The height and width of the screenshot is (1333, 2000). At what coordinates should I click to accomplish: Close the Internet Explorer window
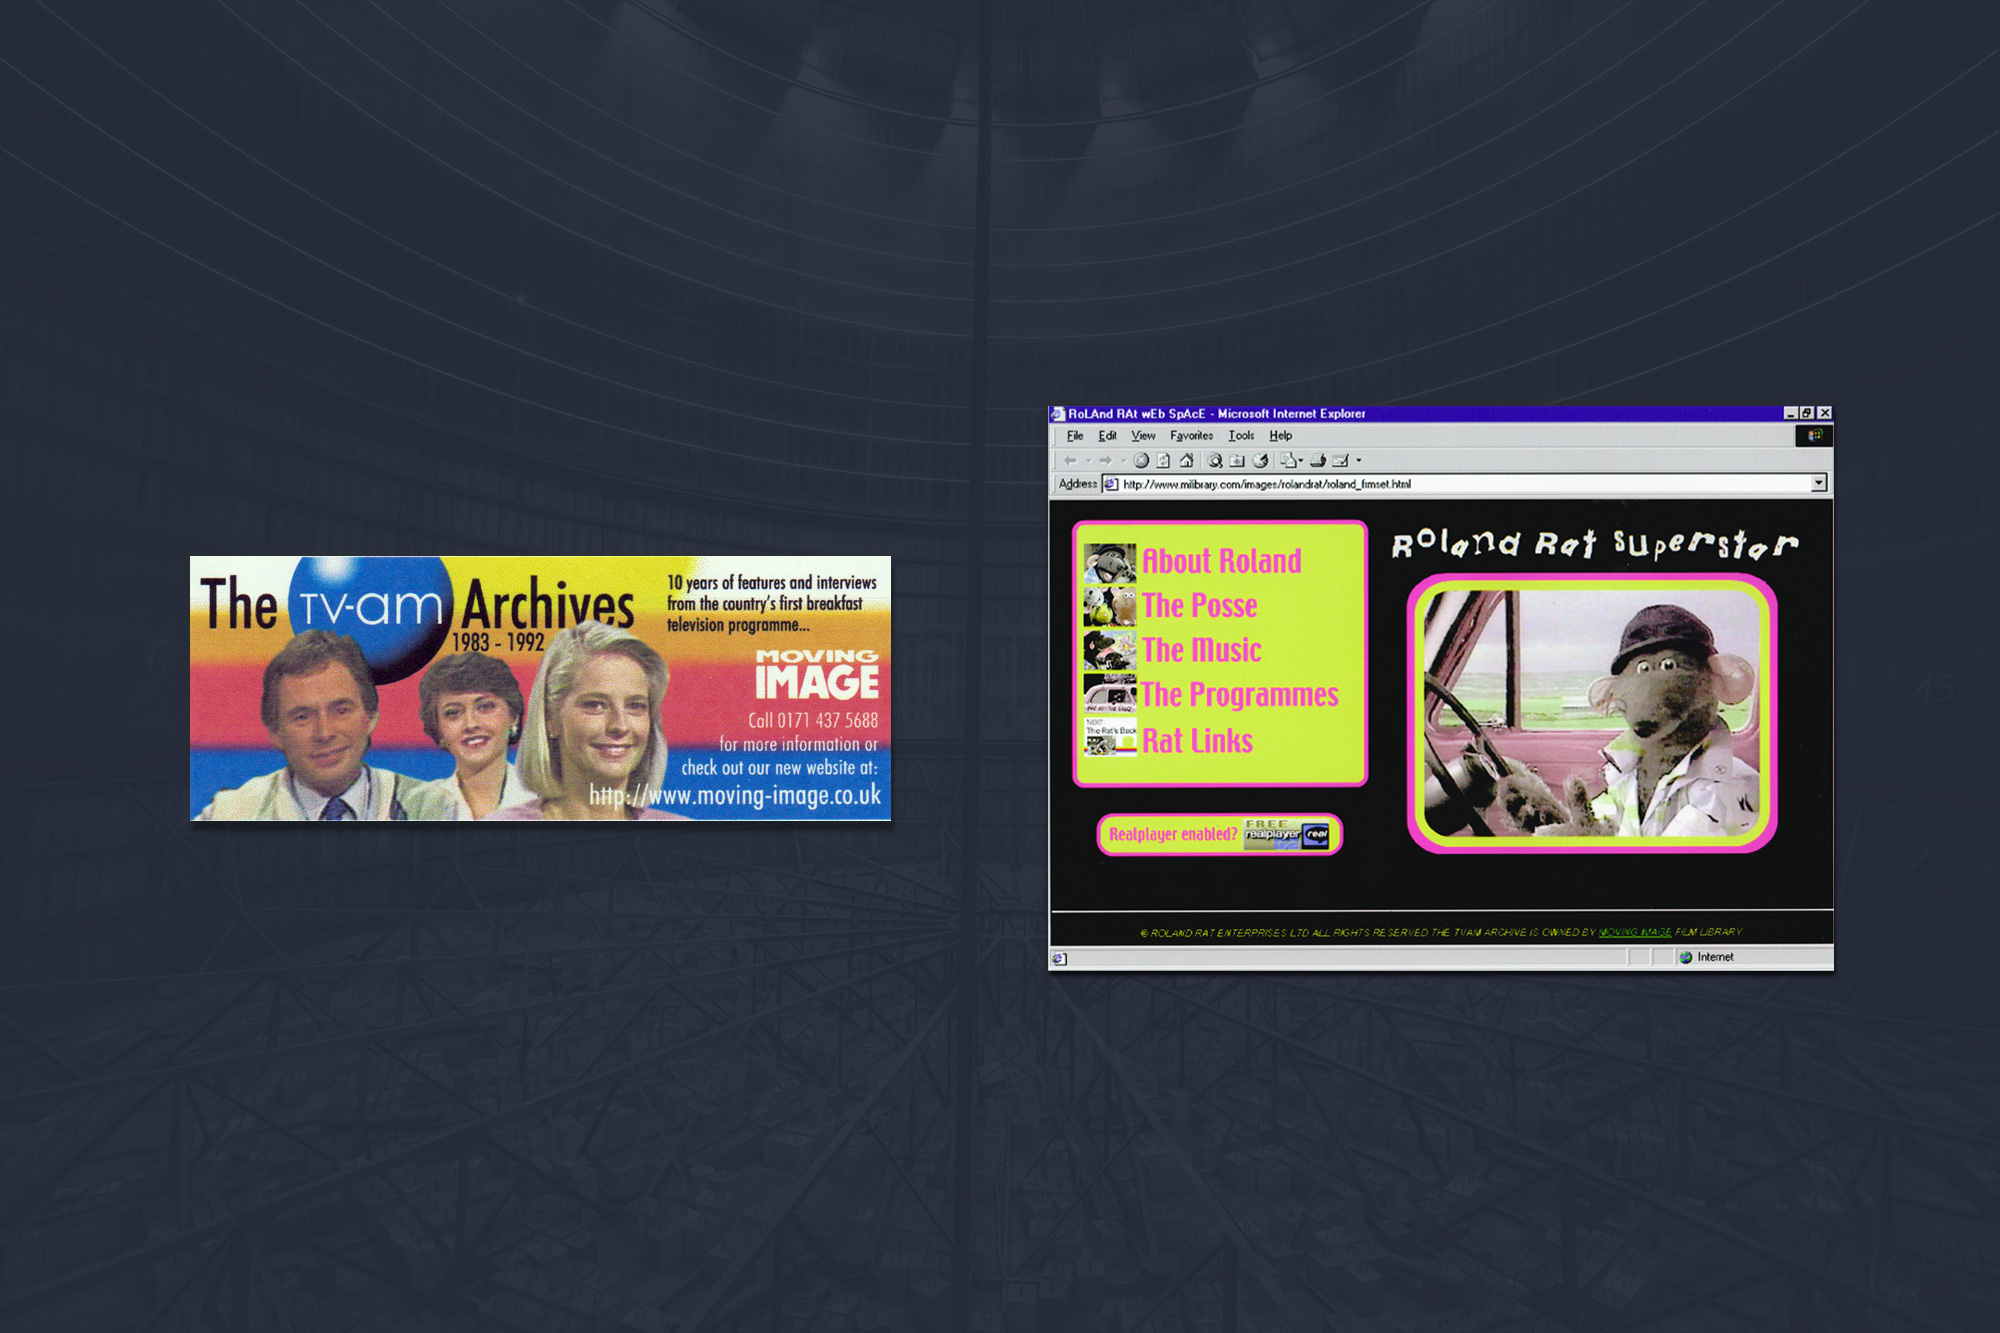pos(1825,413)
